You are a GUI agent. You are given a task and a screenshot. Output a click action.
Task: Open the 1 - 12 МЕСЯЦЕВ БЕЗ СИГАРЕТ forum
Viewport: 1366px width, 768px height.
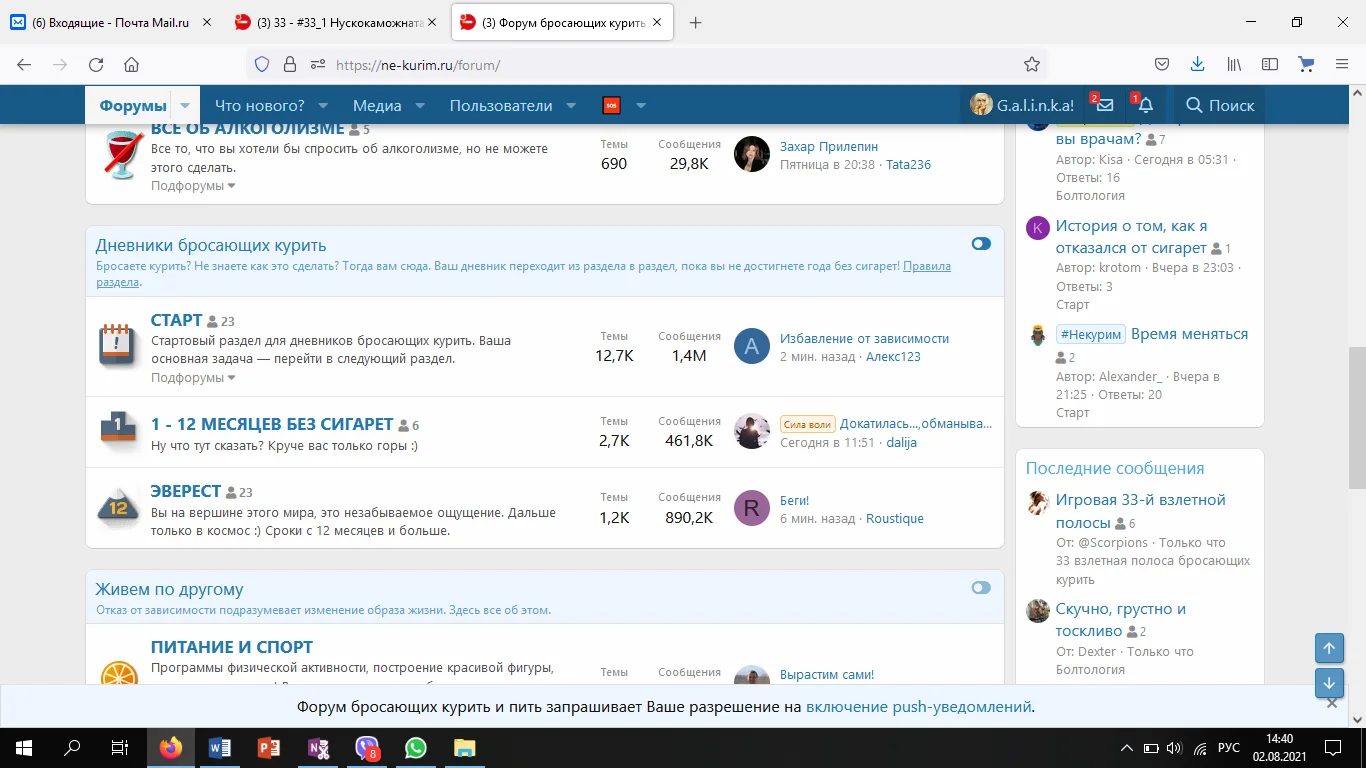click(x=272, y=424)
